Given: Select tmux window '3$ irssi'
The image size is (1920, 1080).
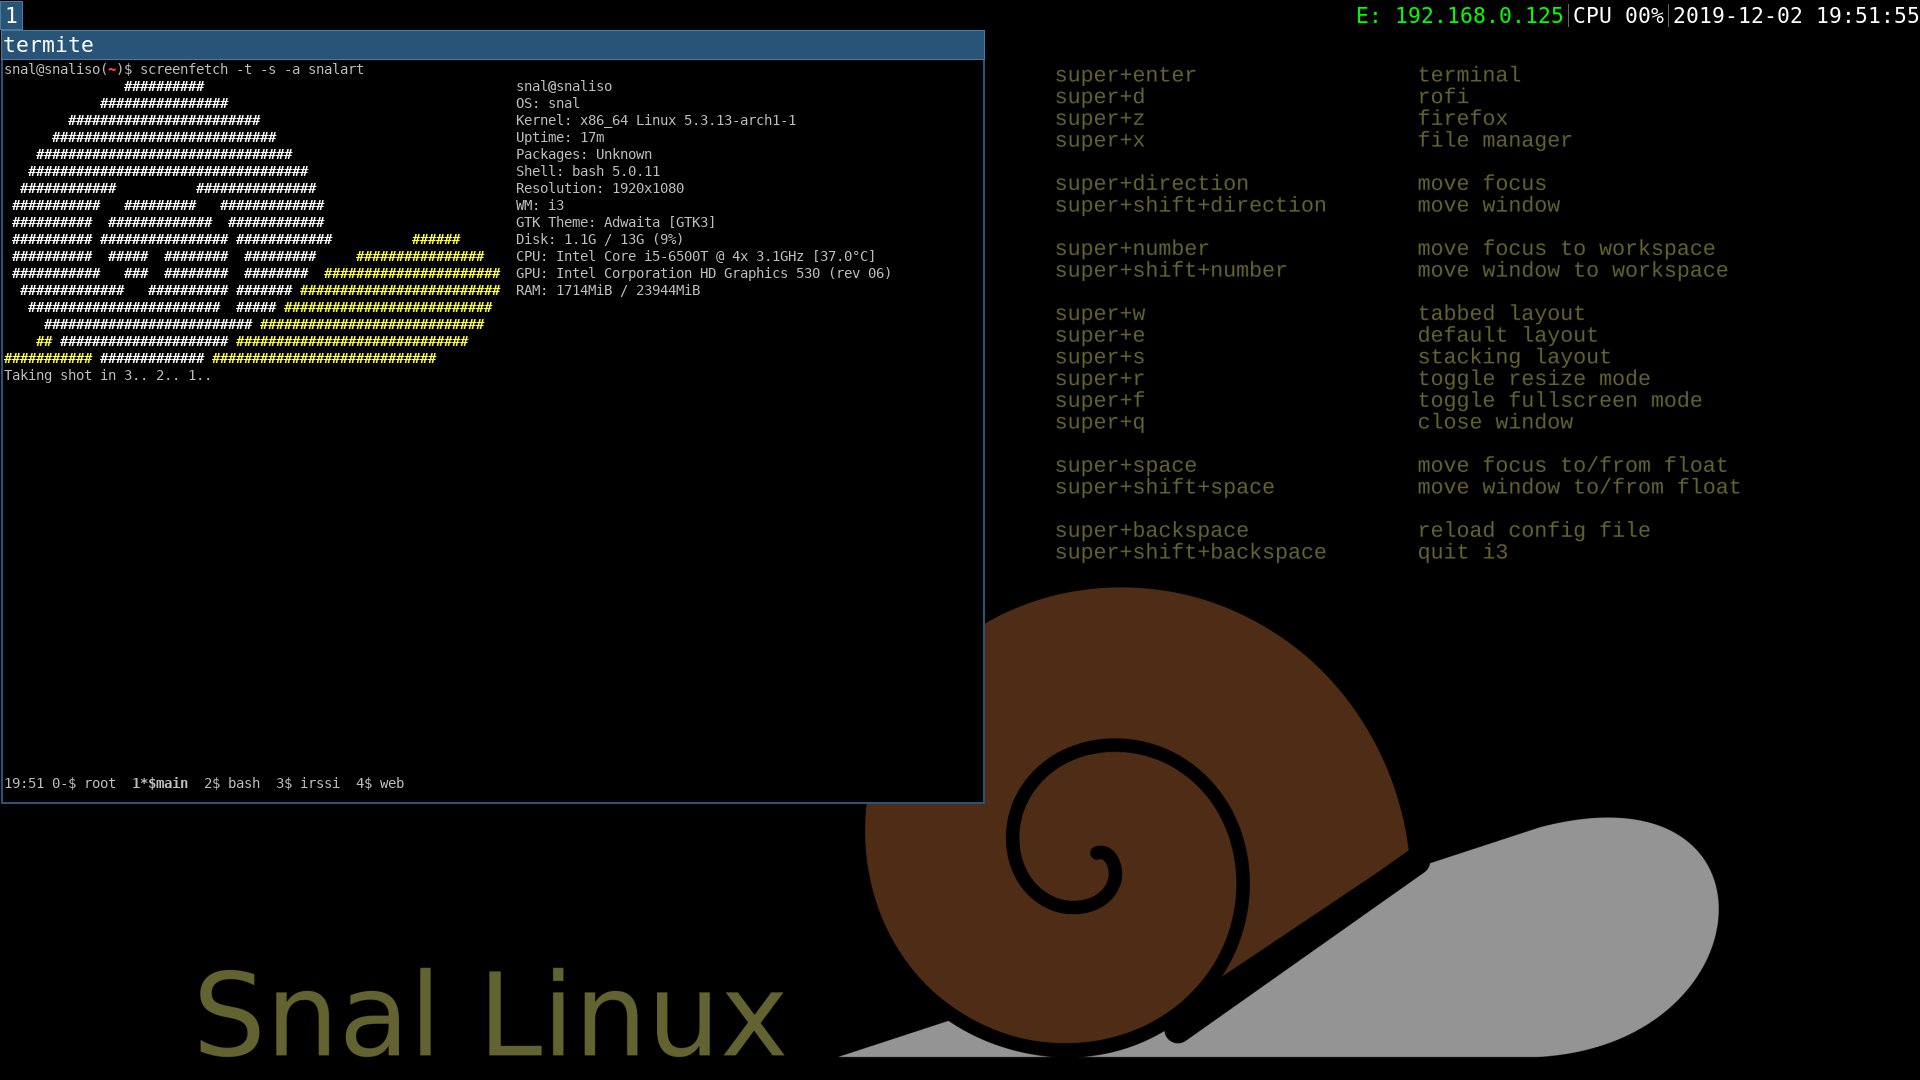Looking at the screenshot, I should [x=308, y=783].
